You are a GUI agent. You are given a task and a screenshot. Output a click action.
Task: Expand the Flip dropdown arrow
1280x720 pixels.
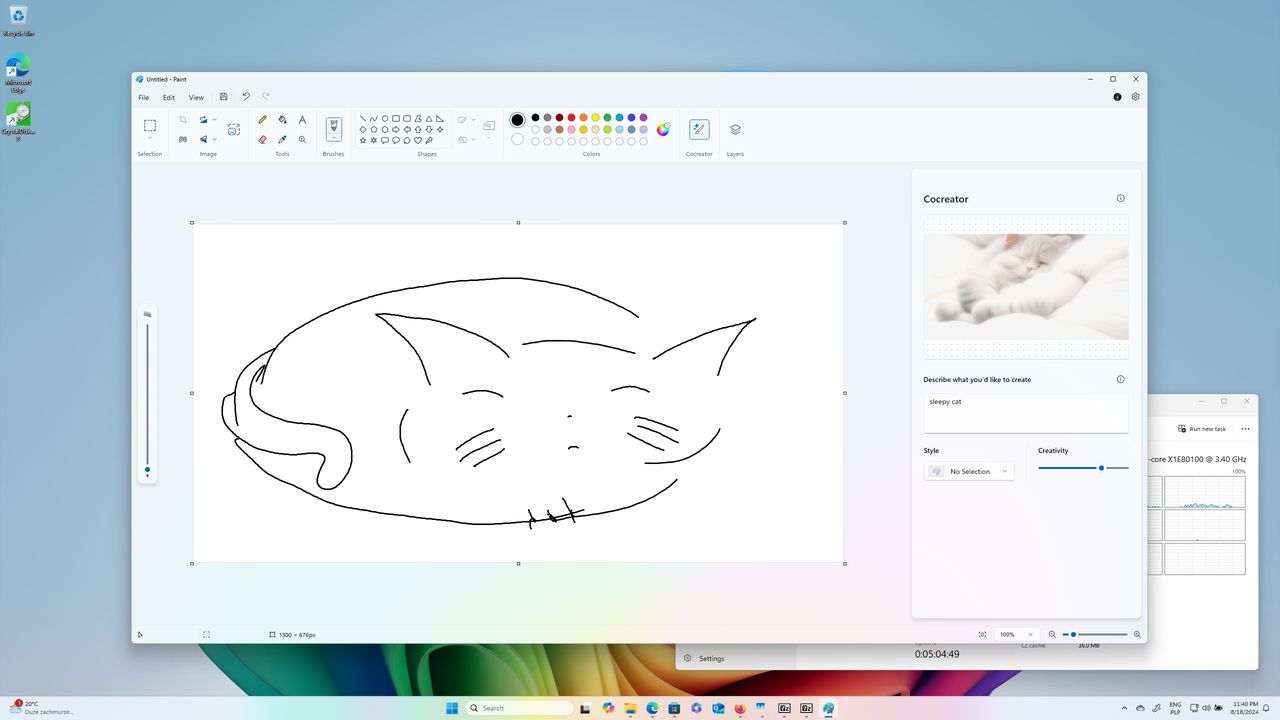click(214, 140)
